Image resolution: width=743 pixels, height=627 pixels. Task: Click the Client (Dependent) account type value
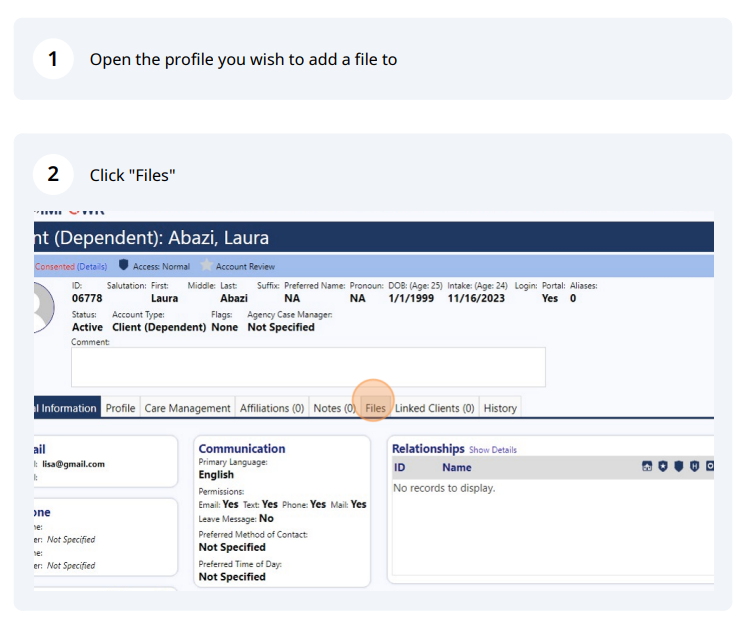tap(159, 327)
